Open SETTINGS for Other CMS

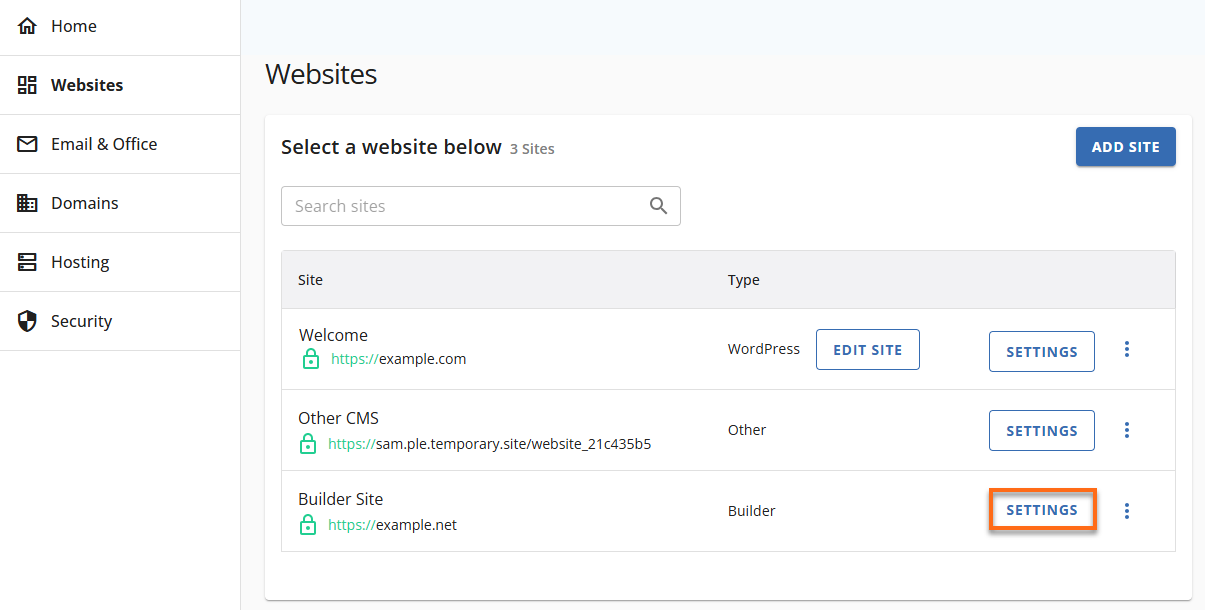click(1042, 431)
